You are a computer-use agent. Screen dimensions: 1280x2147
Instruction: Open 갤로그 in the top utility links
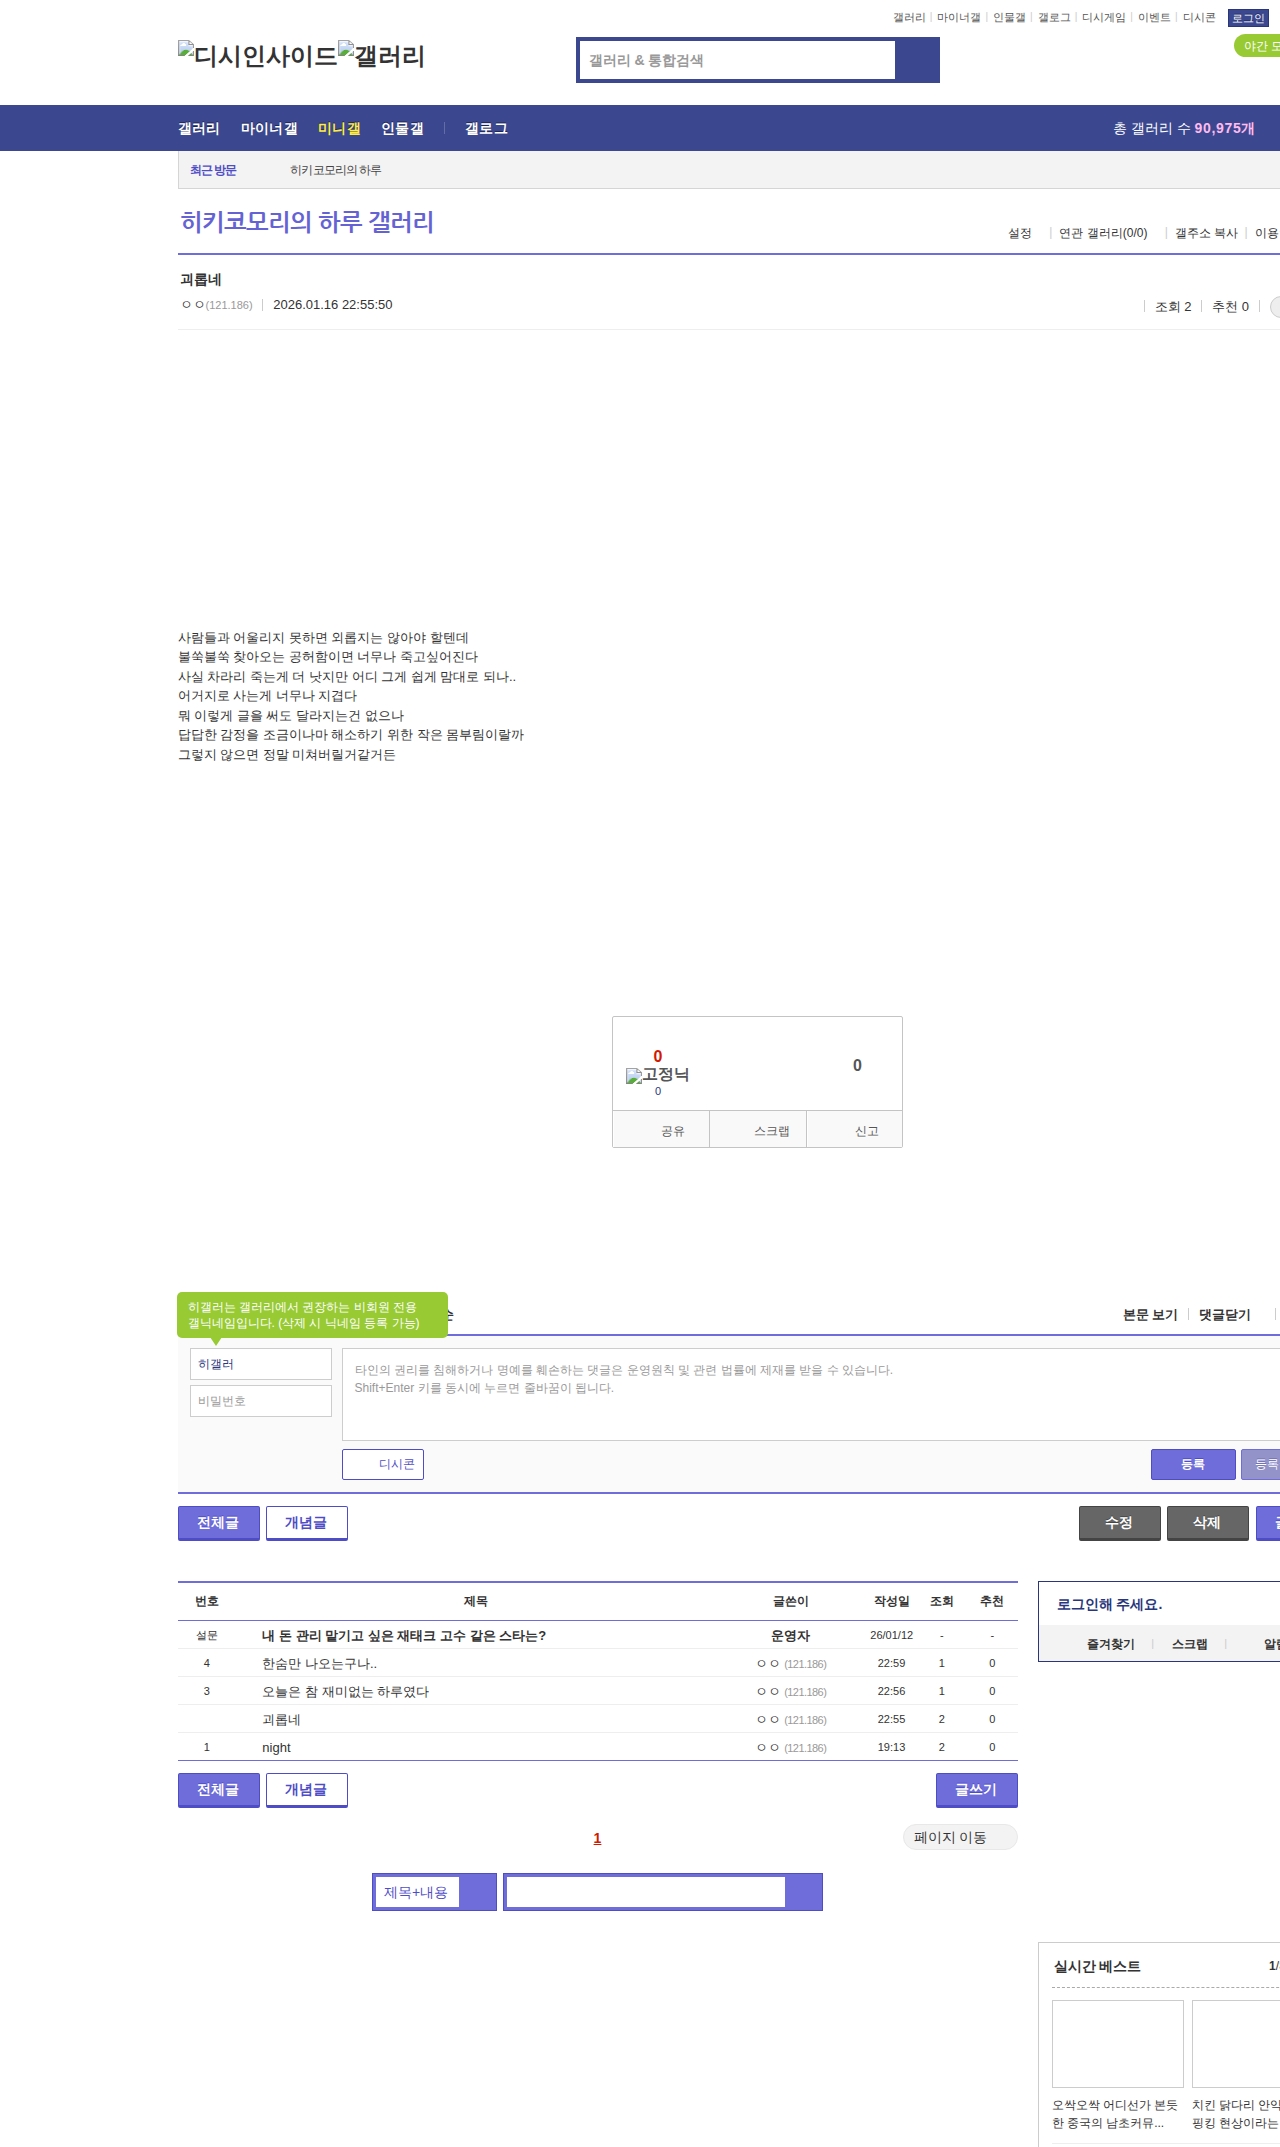(1054, 18)
